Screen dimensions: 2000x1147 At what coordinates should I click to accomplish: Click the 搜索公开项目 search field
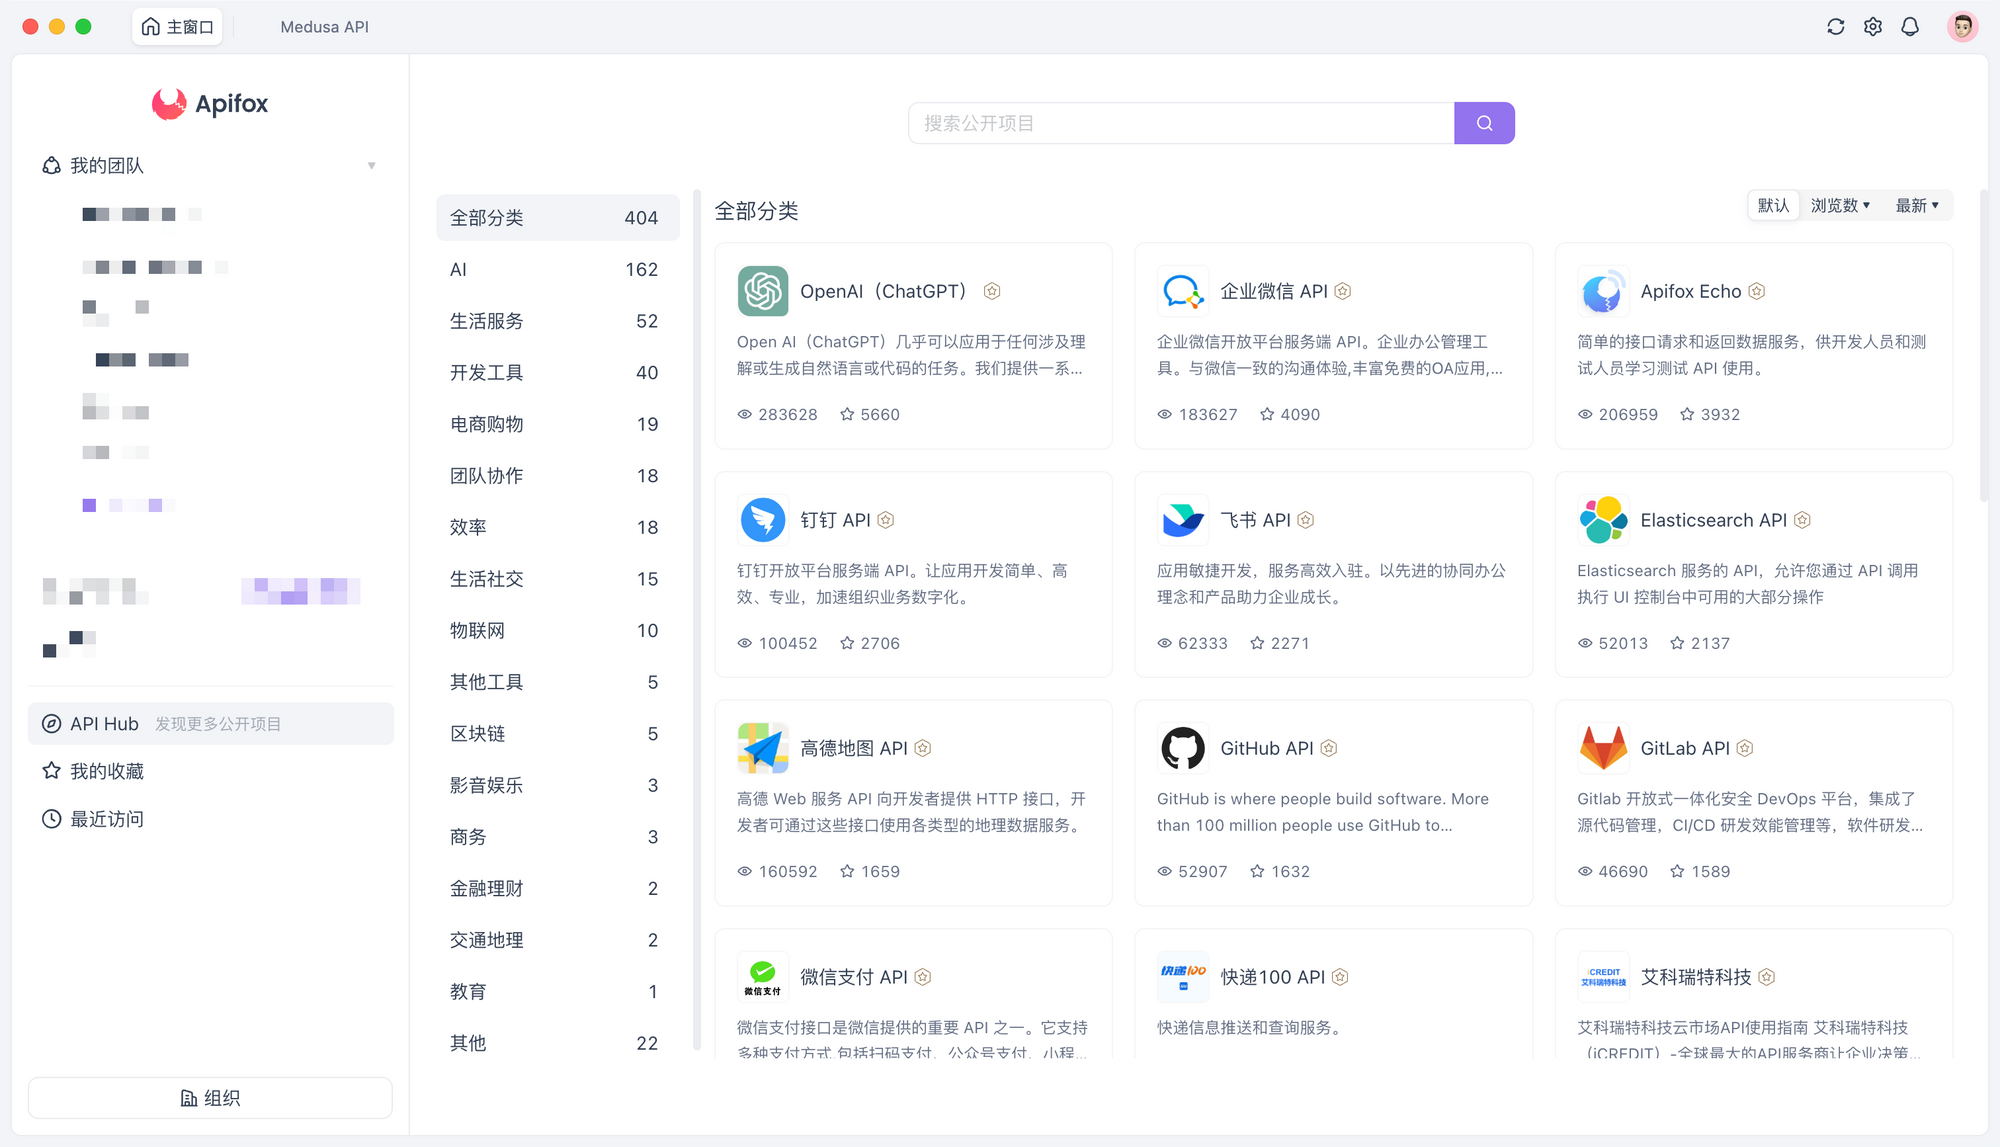click(x=1180, y=123)
